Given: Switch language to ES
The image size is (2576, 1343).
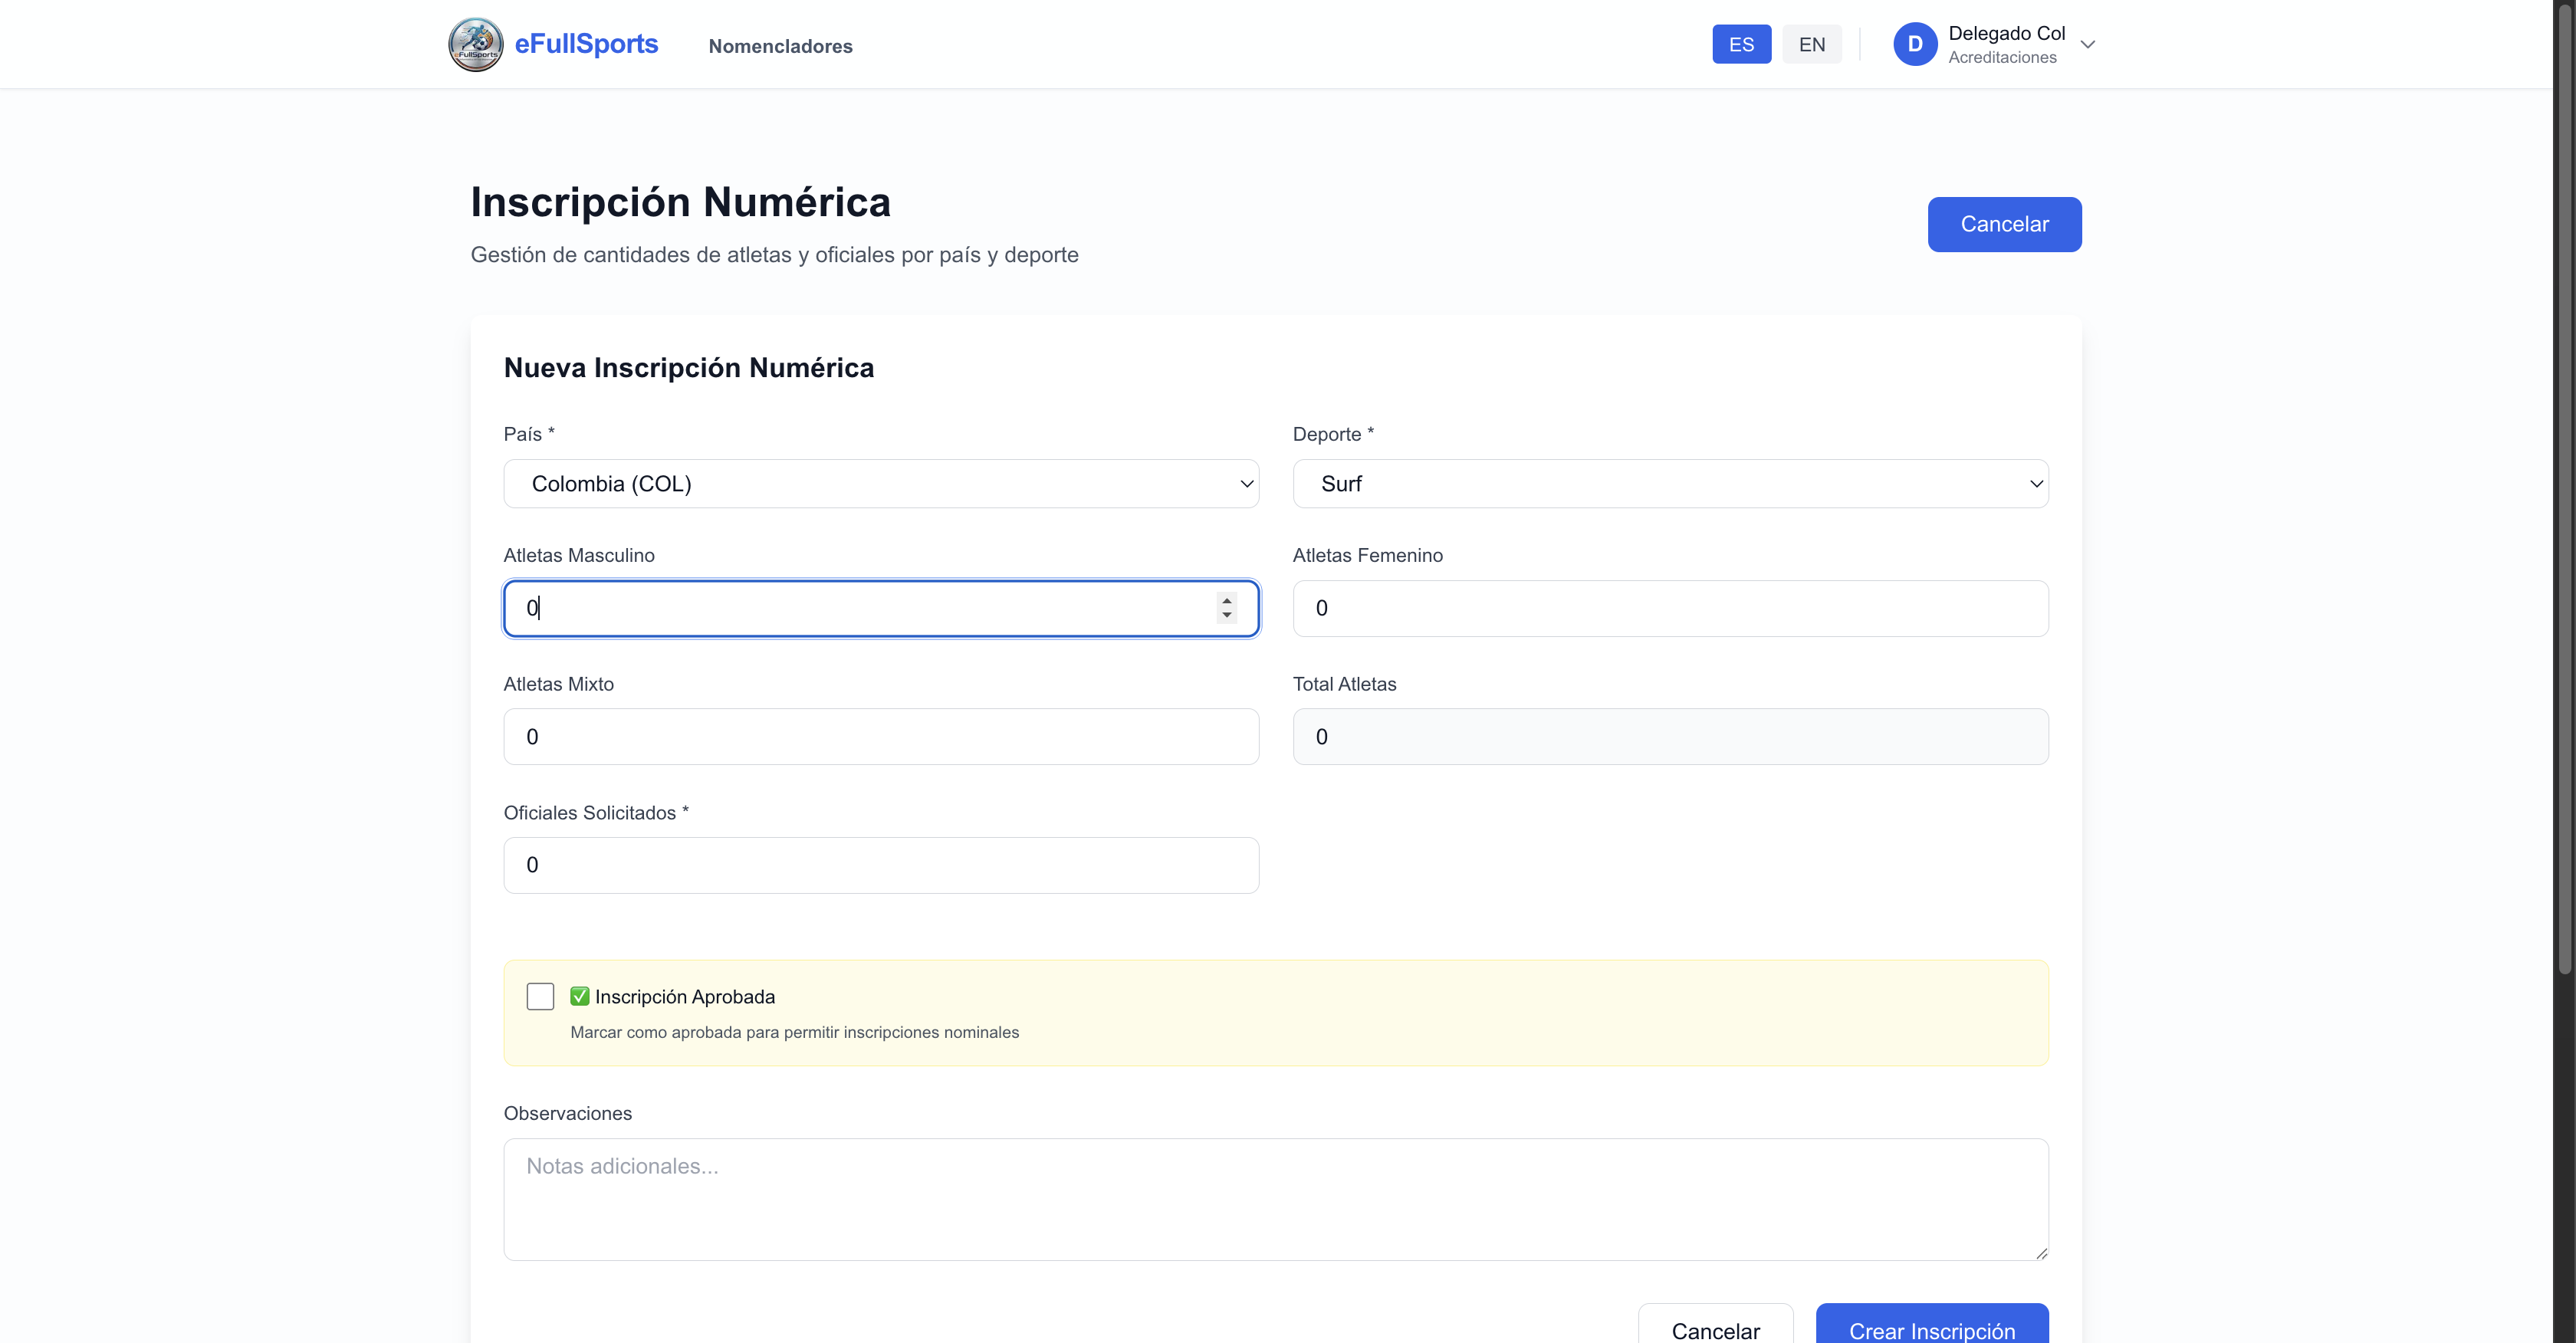Looking at the screenshot, I should point(1741,44).
